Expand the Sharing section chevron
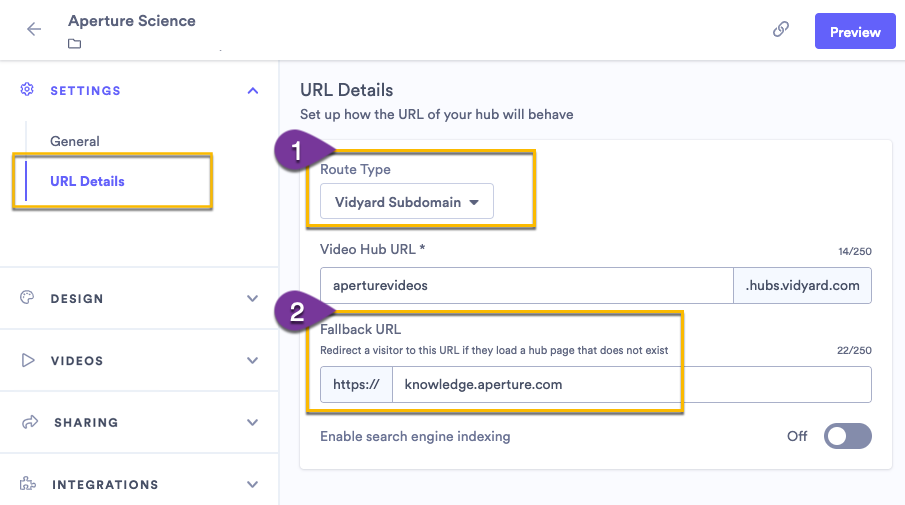The height and width of the screenshot is (505, 905). click(252, 422)
